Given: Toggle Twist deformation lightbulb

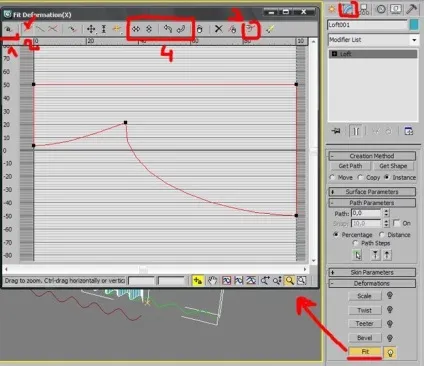Looking at the screenshot, I should (390, 310).
